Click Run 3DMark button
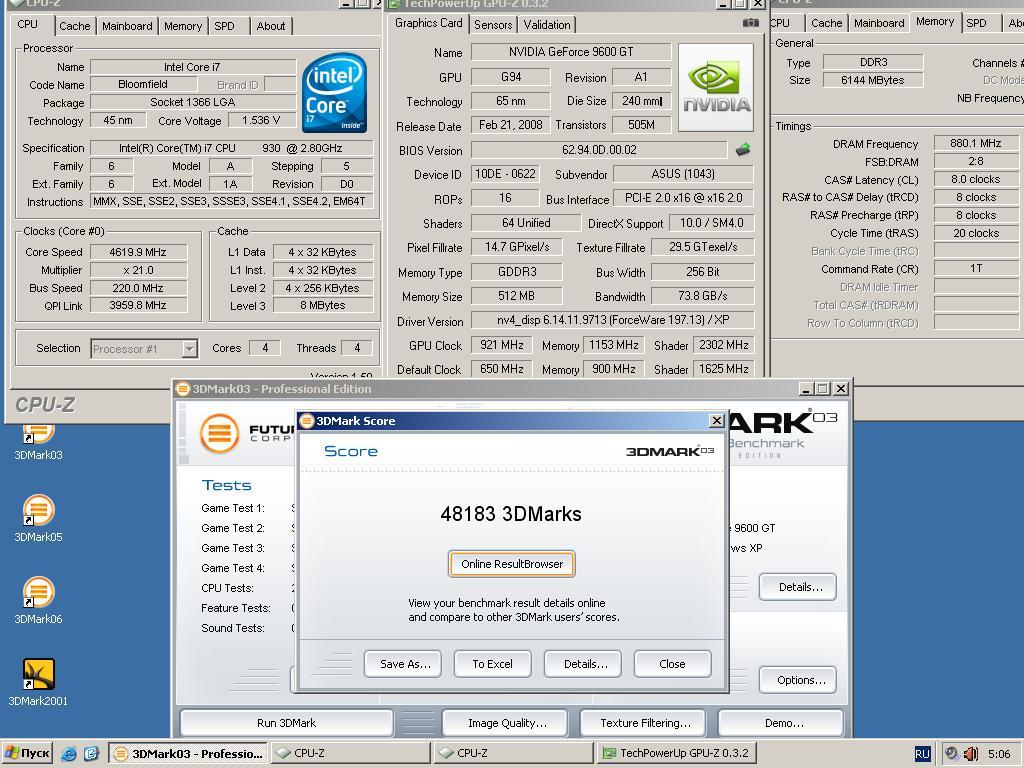 (286, 723)
